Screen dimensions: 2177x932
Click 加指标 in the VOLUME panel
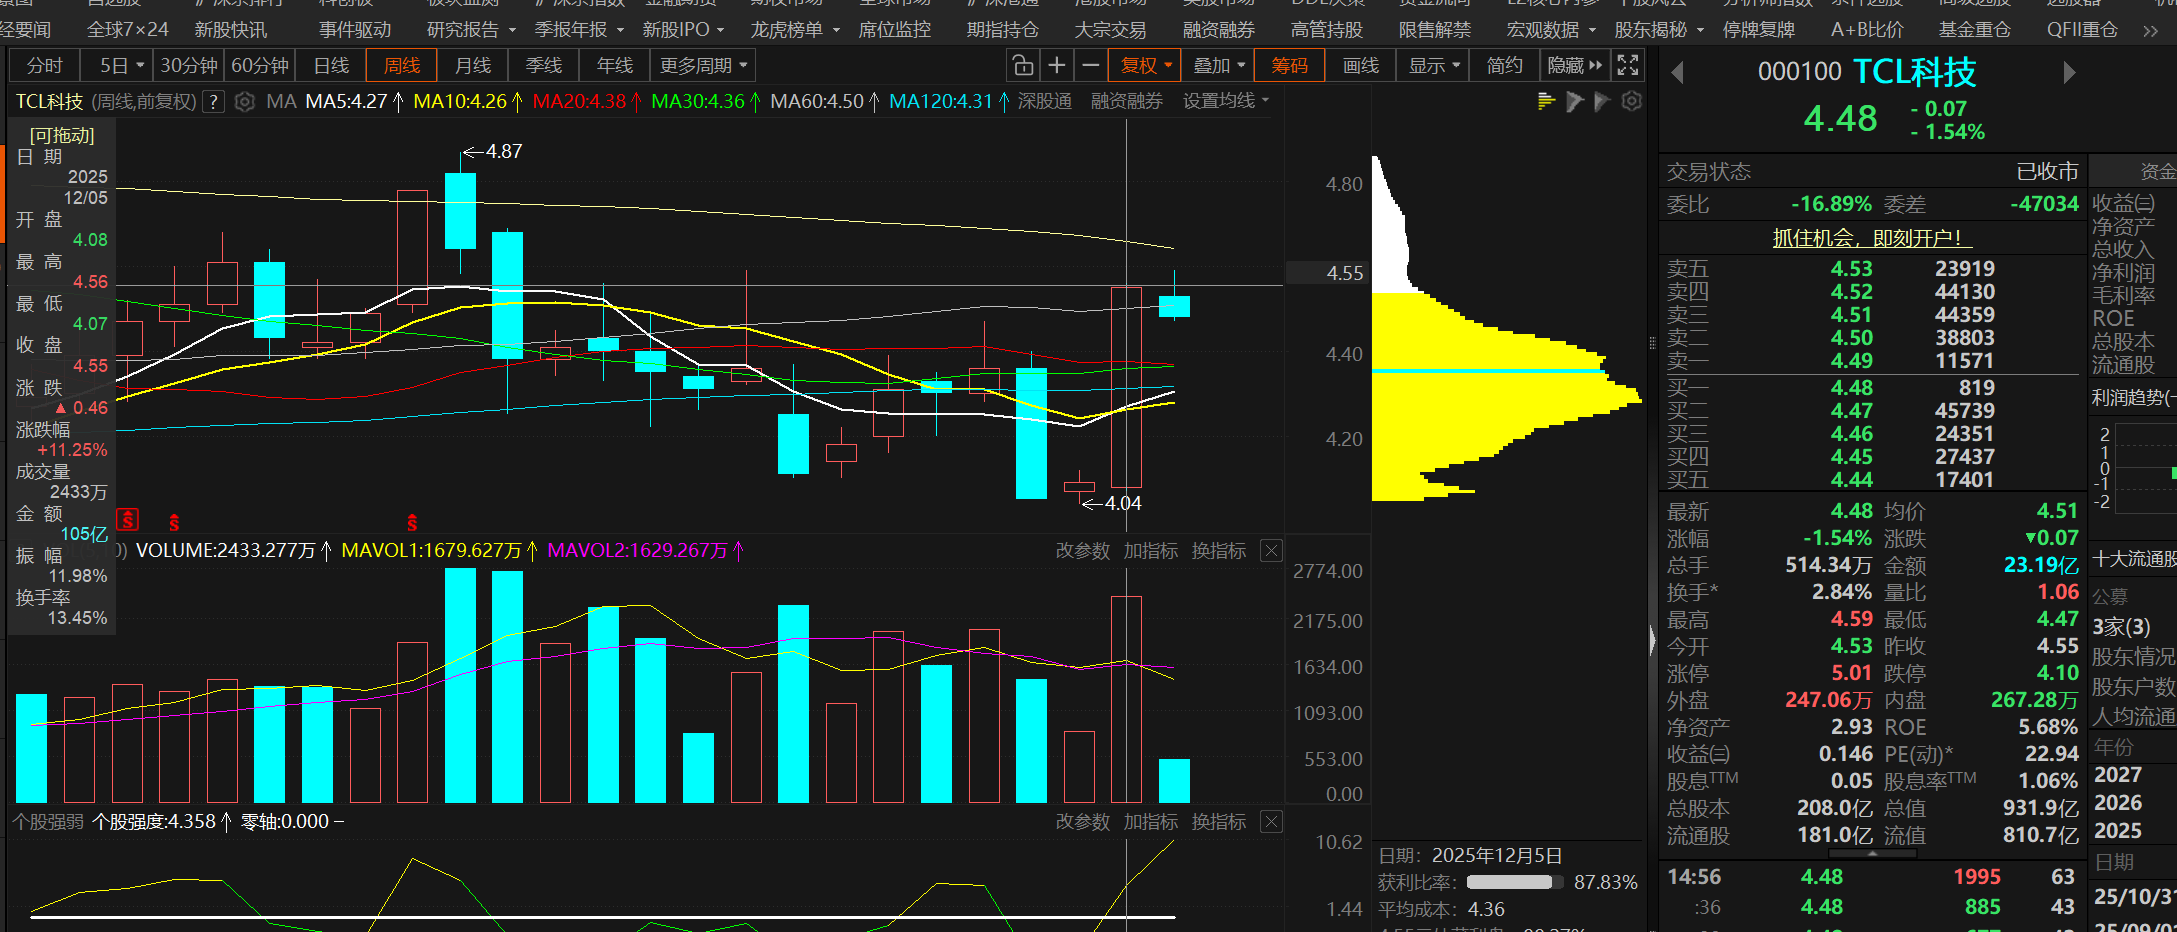point(1151,551)
